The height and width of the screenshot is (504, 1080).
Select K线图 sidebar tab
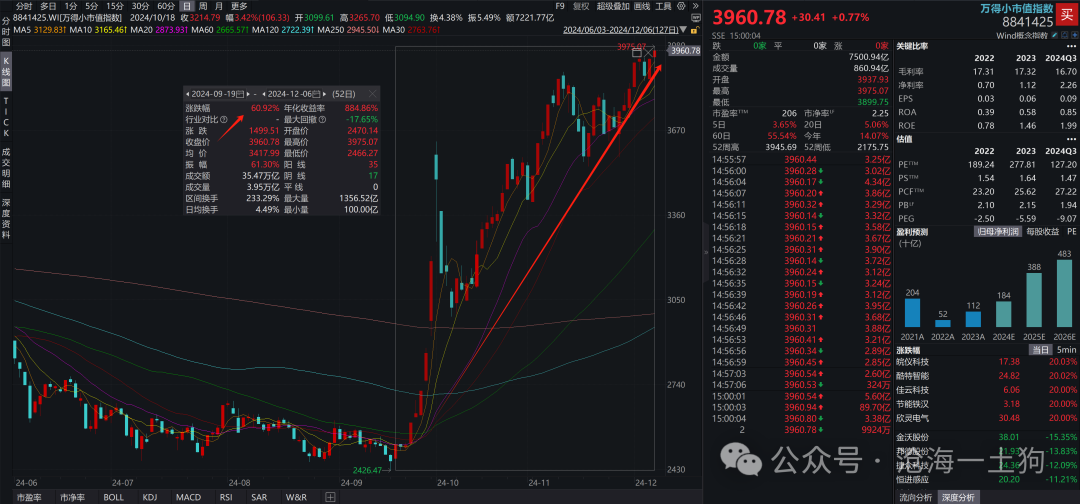pos(6,74)
